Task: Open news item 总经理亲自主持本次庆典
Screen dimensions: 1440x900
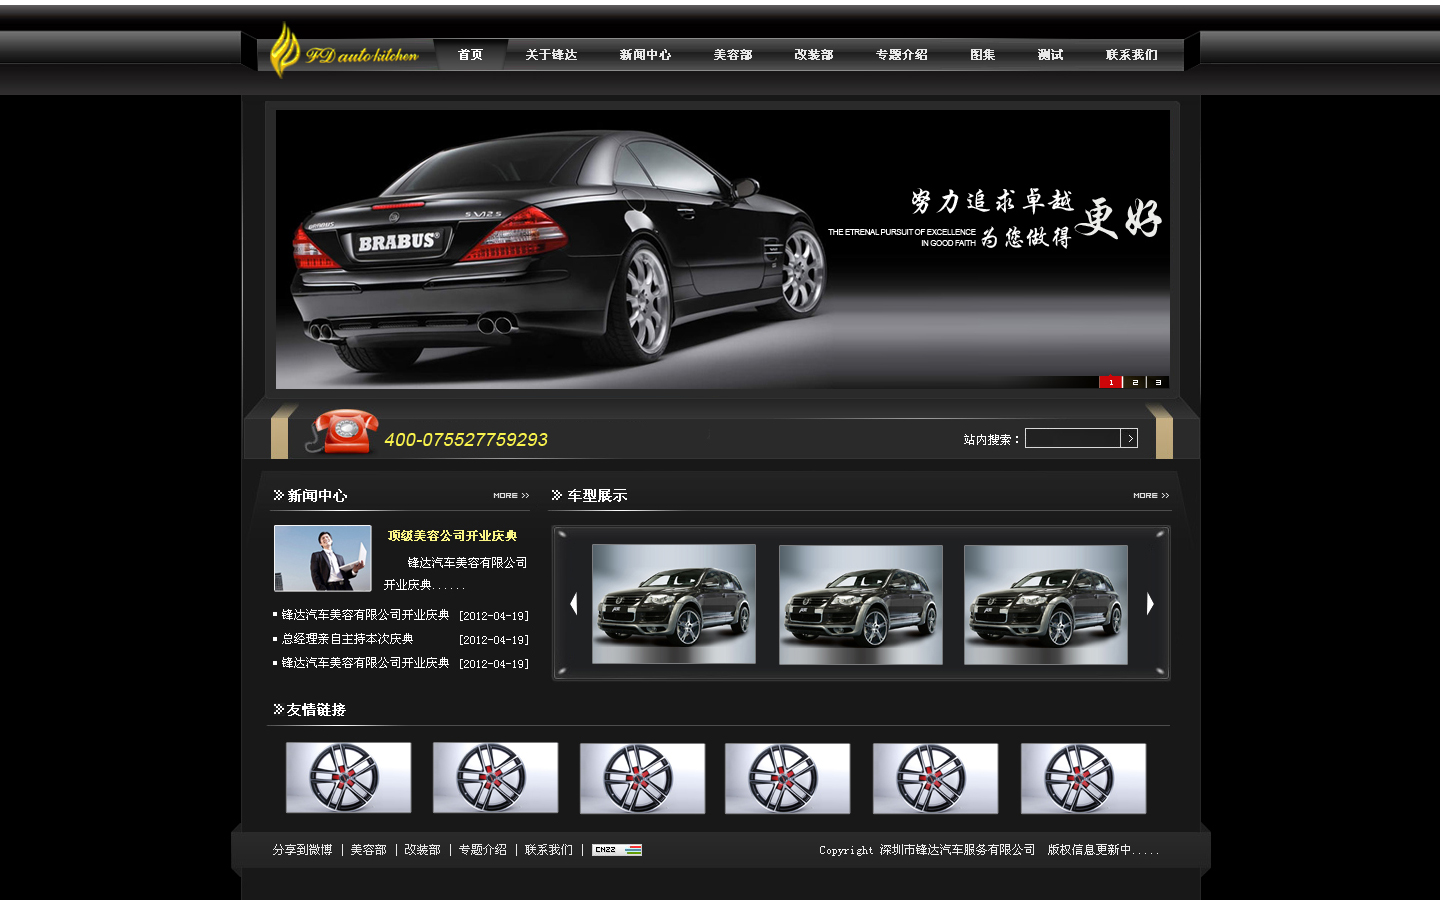Action: (347, 639)
